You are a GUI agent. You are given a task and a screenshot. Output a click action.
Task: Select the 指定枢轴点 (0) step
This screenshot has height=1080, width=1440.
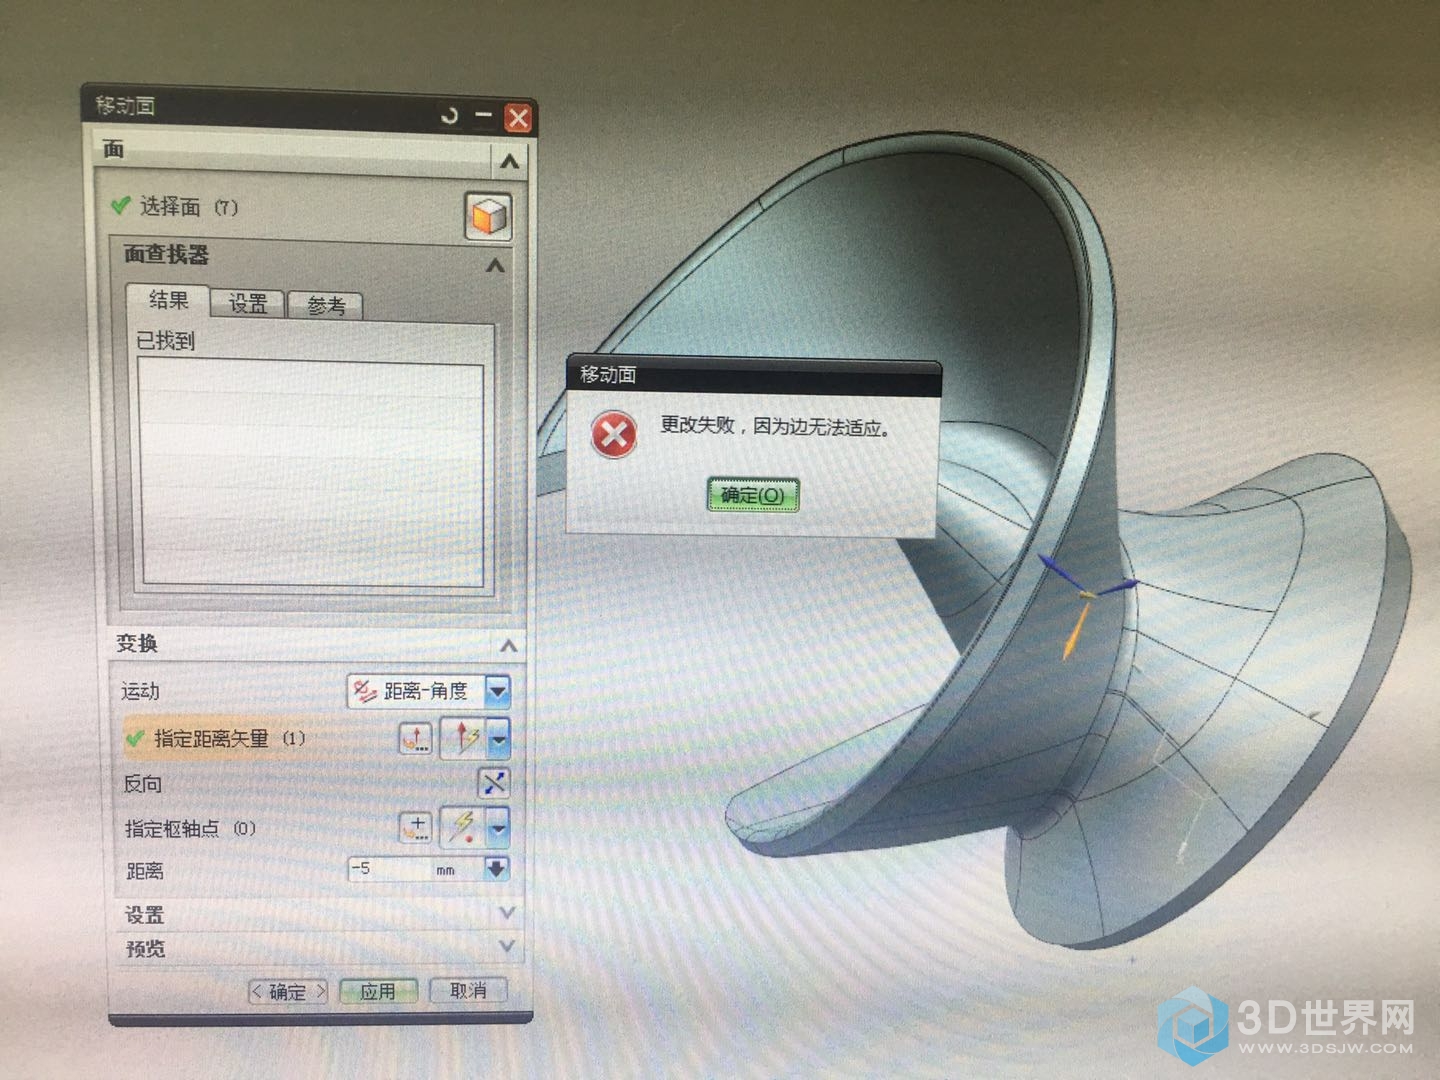tap(190, 828)
